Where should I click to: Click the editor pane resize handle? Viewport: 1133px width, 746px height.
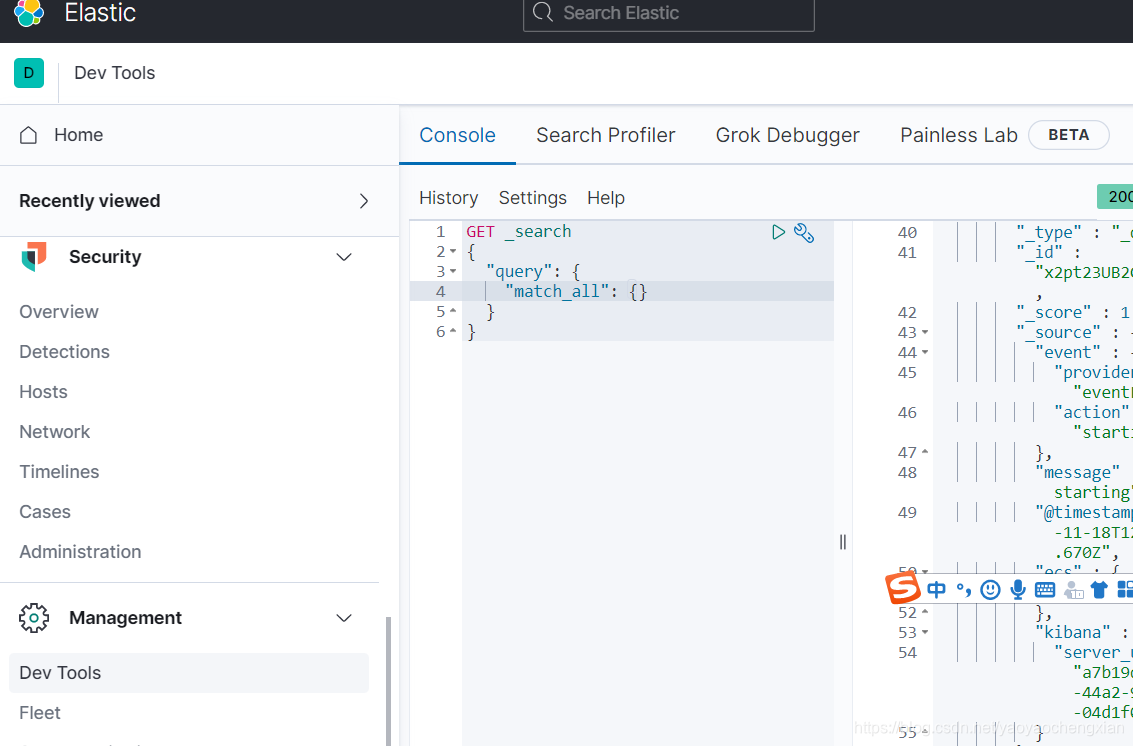843,542
